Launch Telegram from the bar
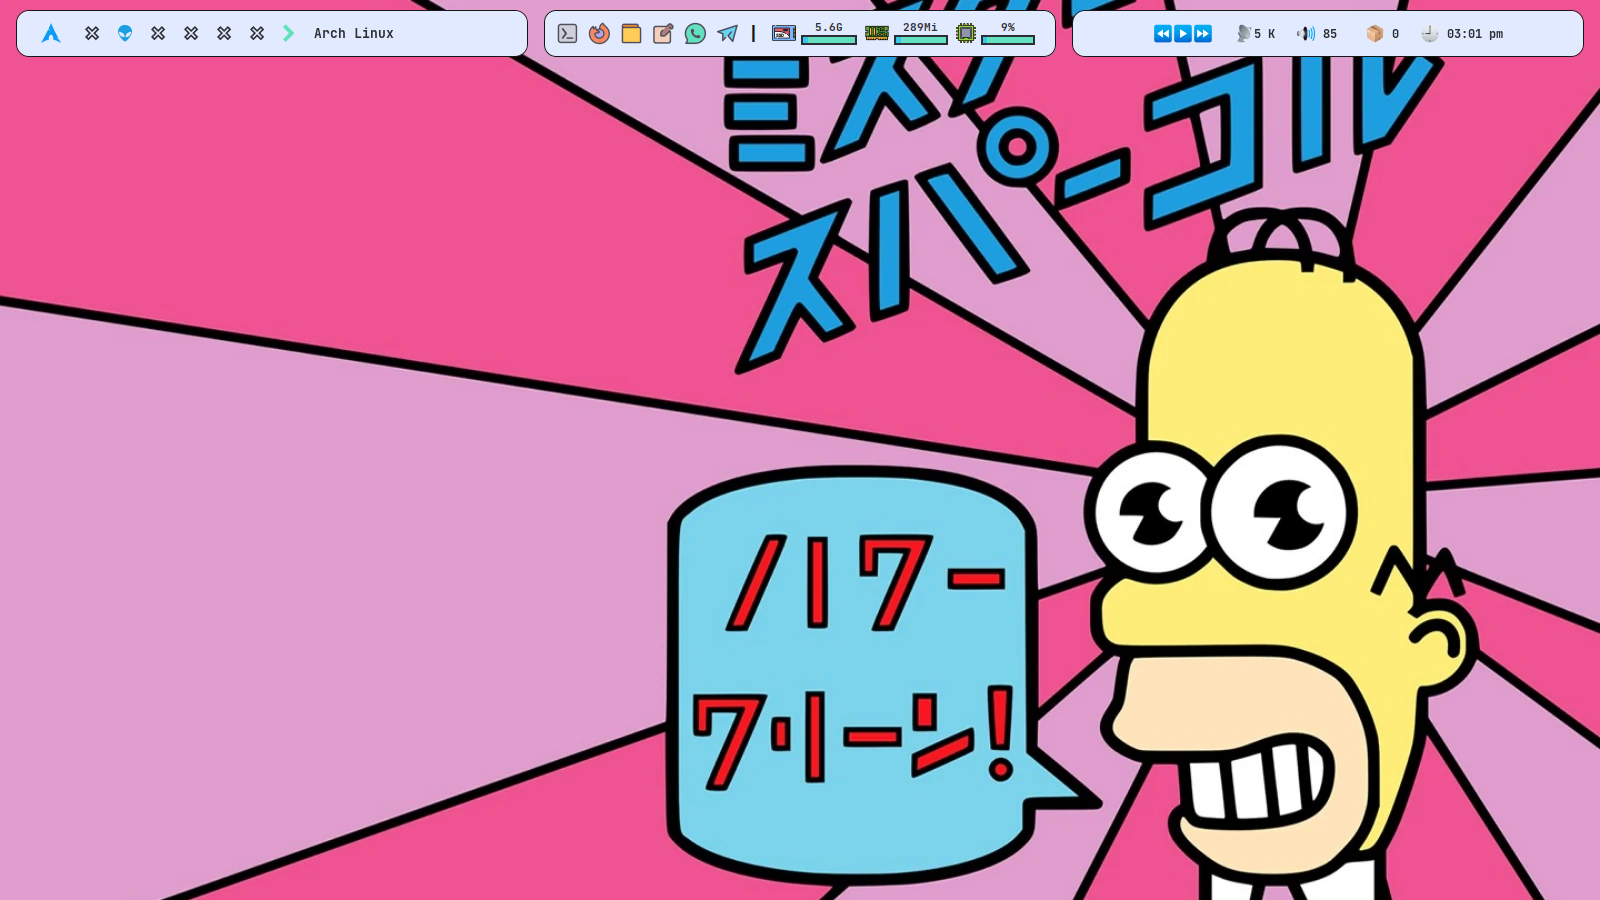This screenshot has height=900, width=1600. pyautogui.click(x=727, y=34)
